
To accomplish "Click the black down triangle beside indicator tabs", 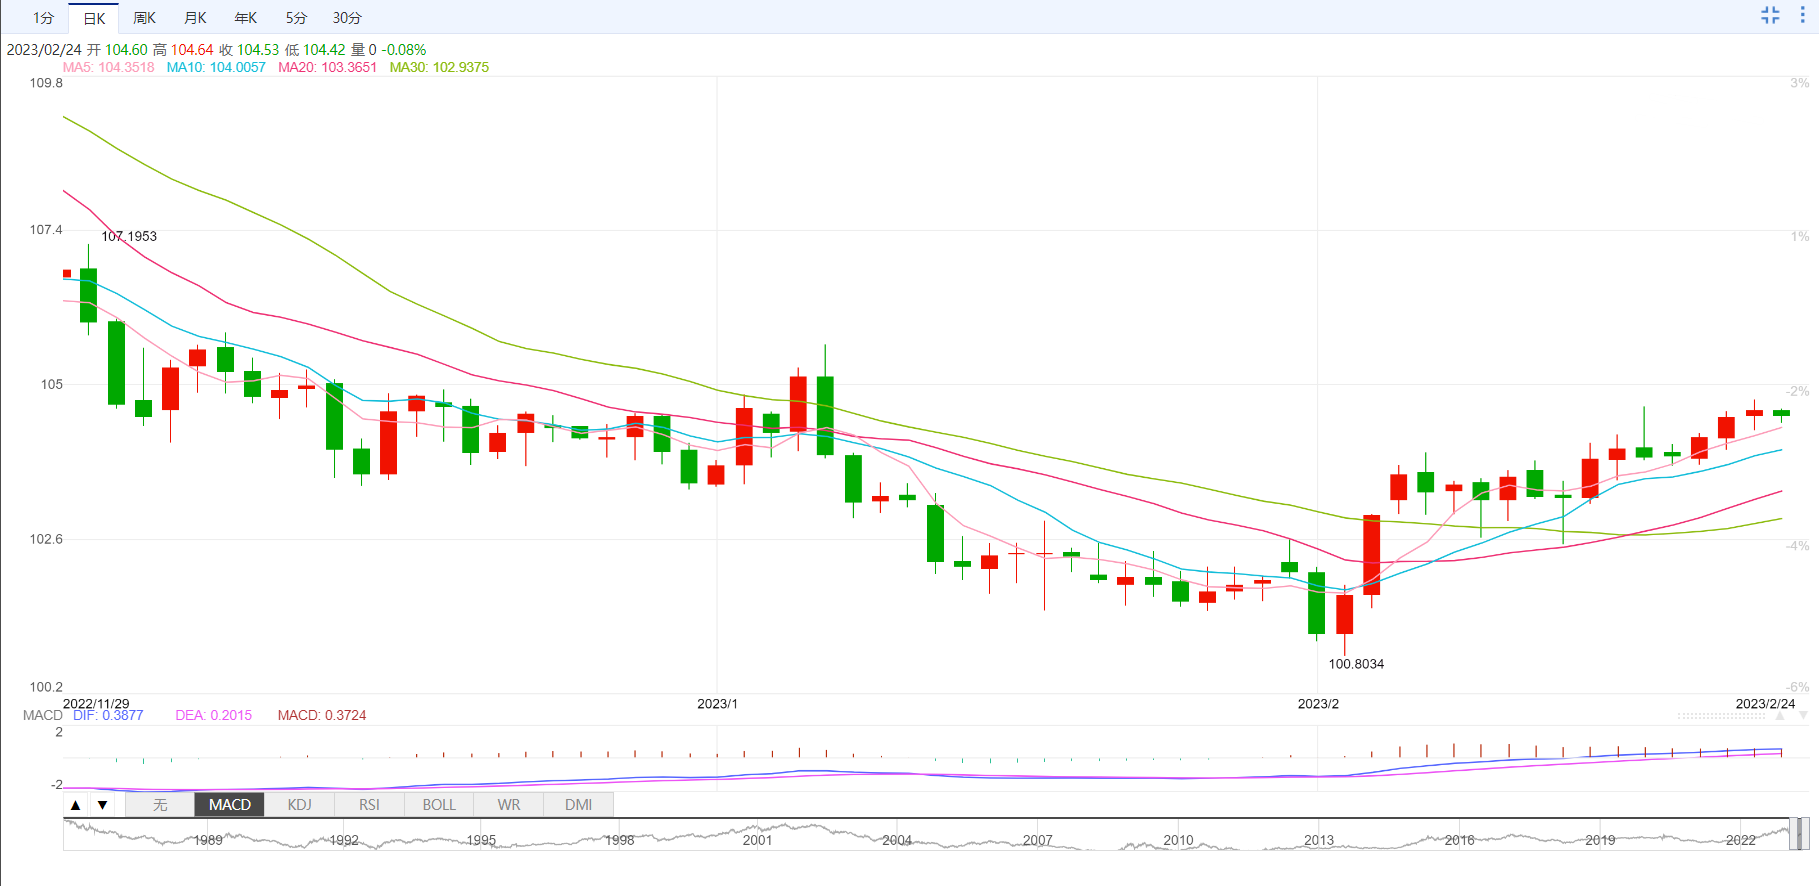I will 102,805.
